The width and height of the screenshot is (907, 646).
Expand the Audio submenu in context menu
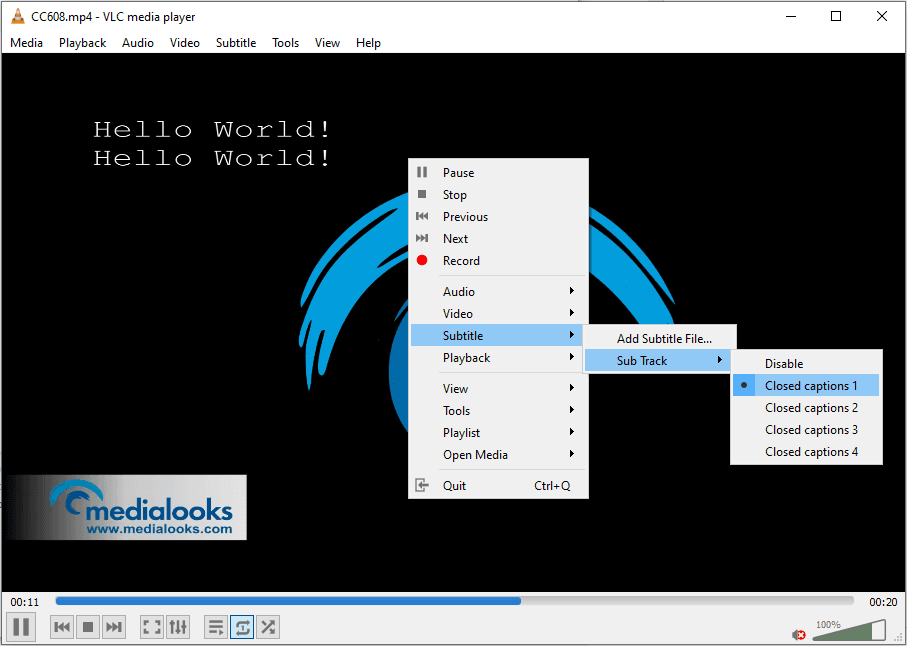[499, 291]
